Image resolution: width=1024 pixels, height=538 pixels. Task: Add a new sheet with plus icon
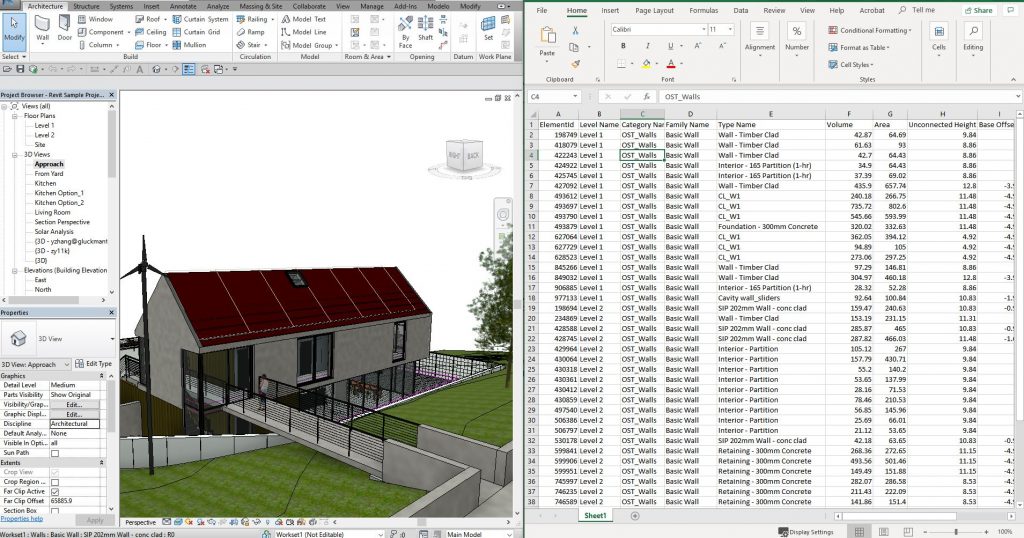pyautogui.click(x=635, y=516)
